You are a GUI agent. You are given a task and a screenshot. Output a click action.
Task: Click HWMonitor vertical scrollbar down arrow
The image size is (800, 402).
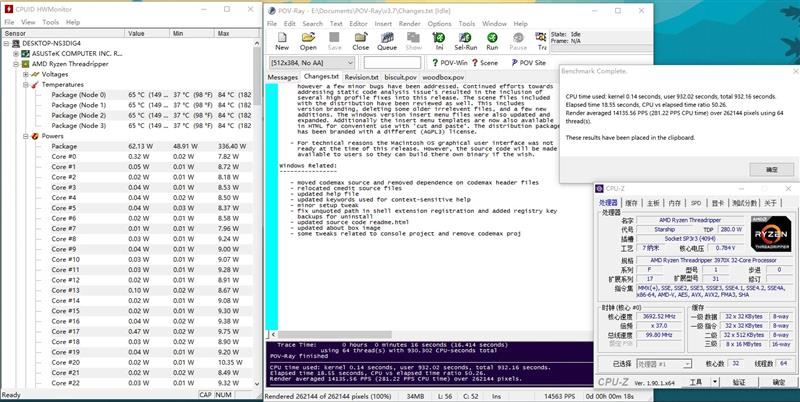tap(257, 384)
